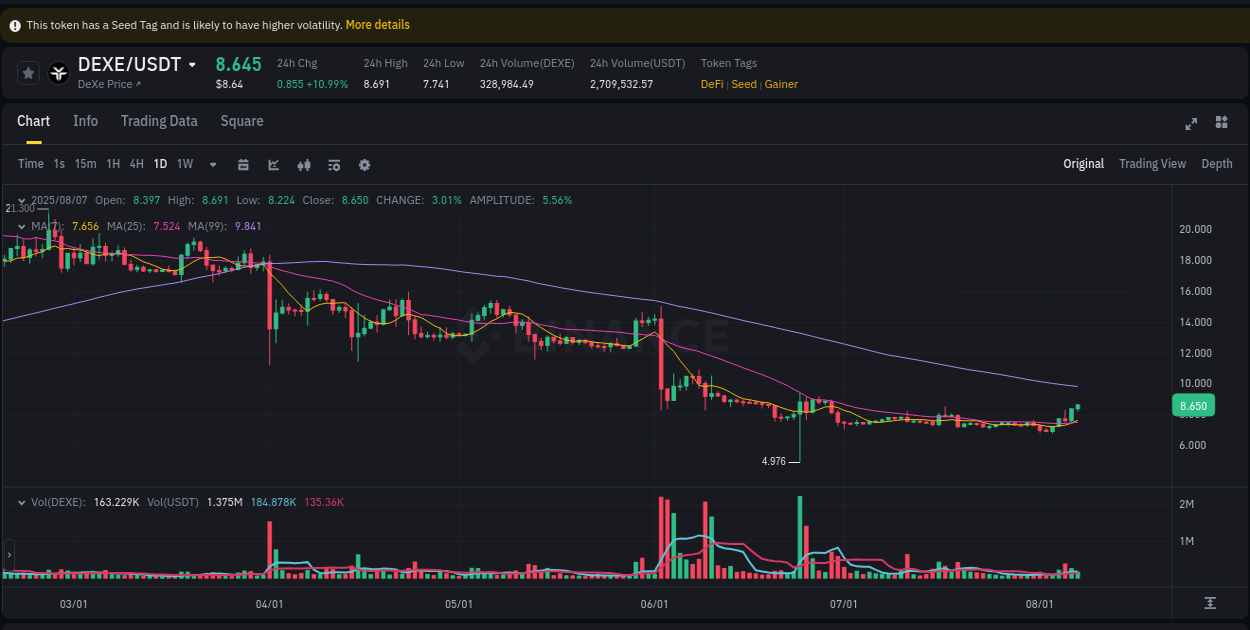Open the More details link
The width and height of the screenshot is (1250, 630).
(x=377, y=24)
